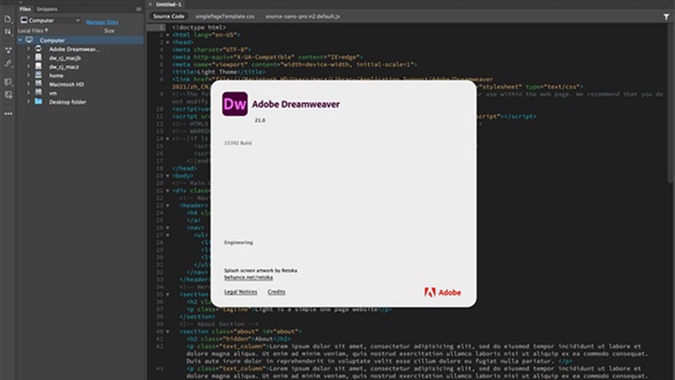Select the Inspect mode icon
Viewport: 675px width, 380px height.
click(x=8, y=63)
